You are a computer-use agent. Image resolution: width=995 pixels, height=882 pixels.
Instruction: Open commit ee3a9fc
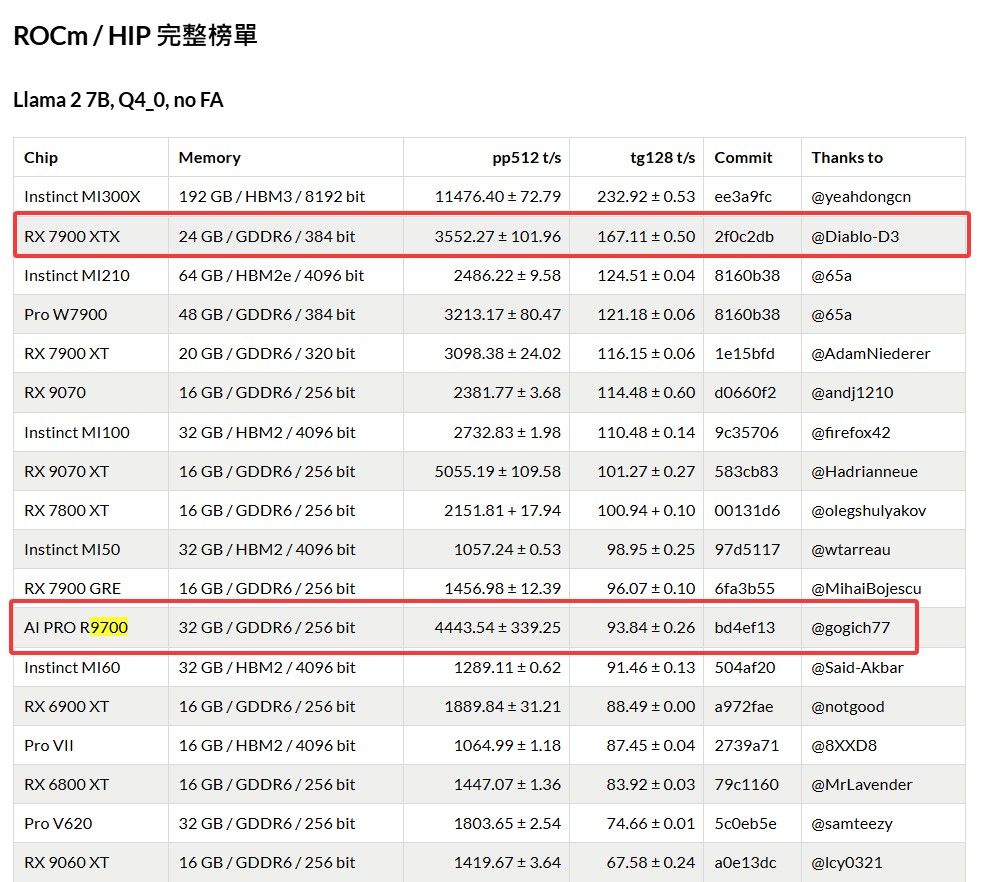tap(743, 197)
